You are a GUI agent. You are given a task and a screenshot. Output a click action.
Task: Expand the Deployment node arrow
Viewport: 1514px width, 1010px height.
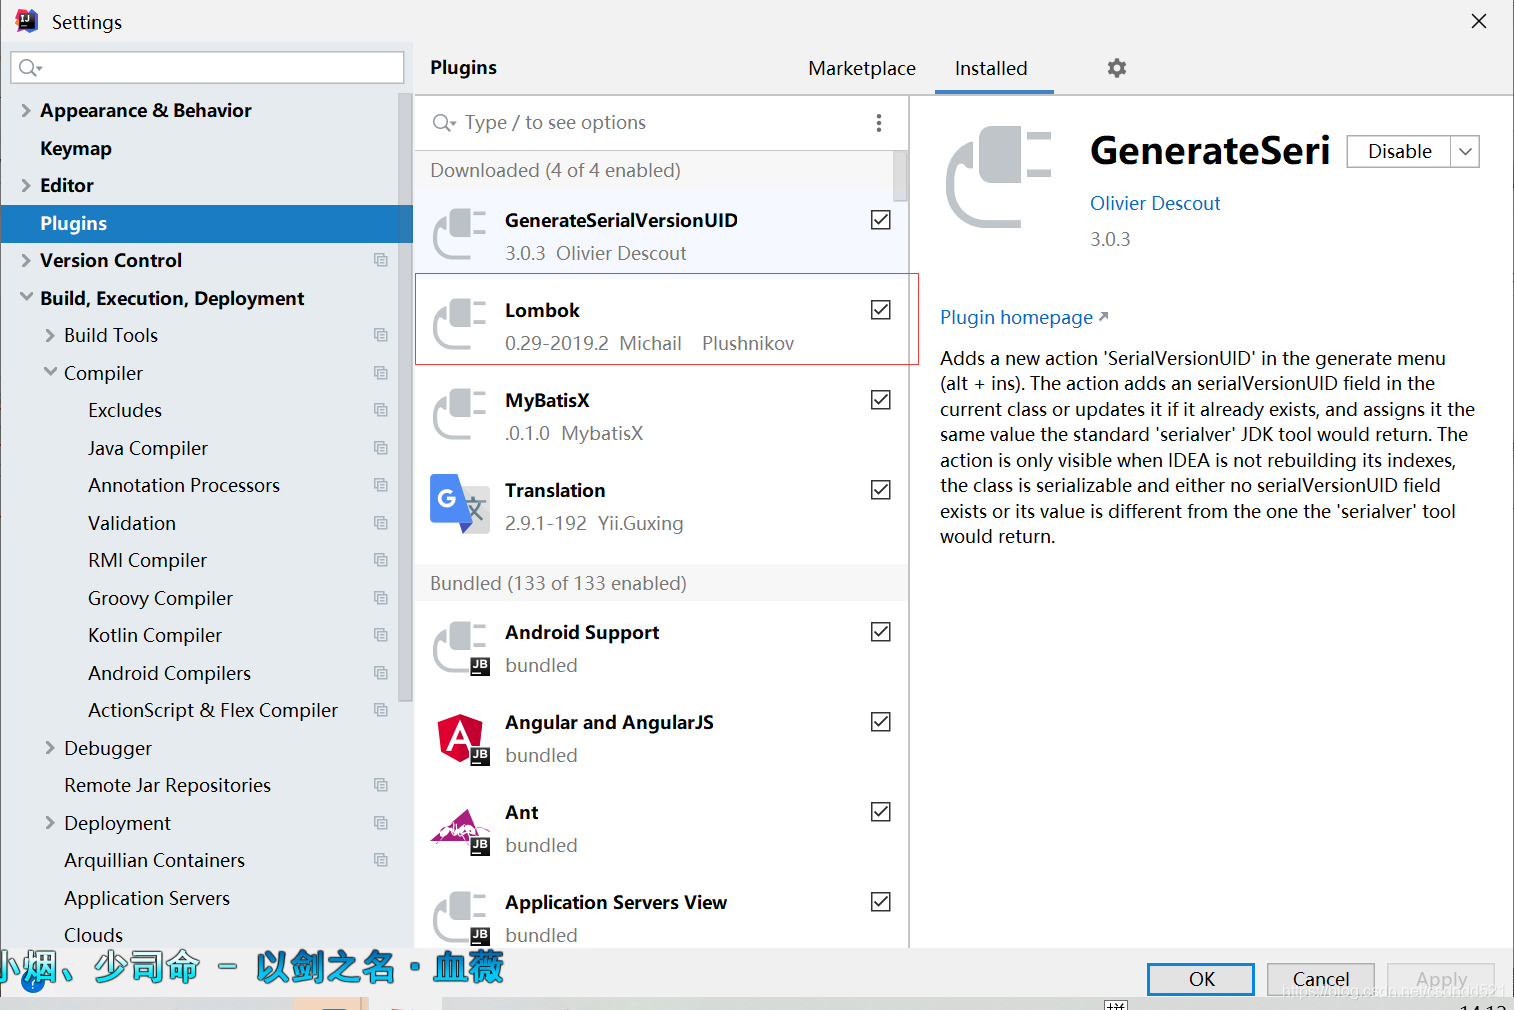(50, 823)
